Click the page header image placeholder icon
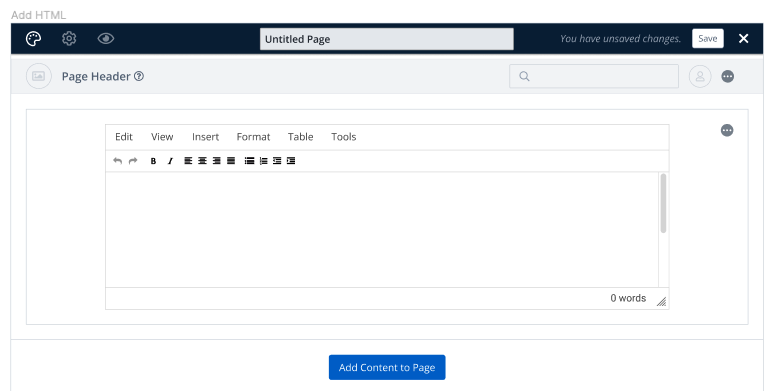The height and width of the screenshot is (391, 771). tap(38, 76)
